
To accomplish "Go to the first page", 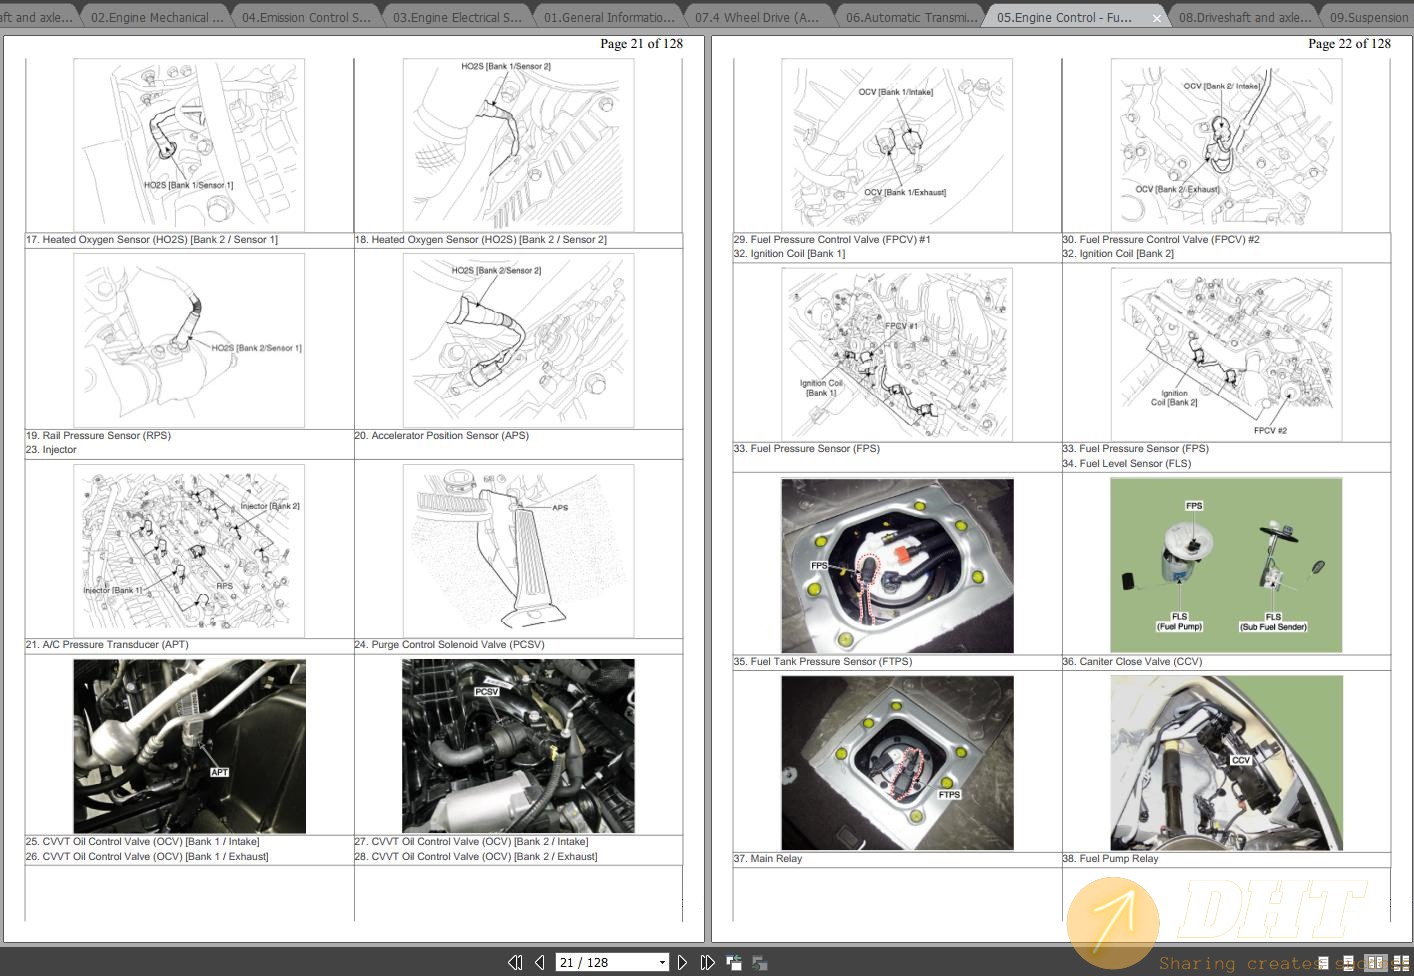I will tap(515, 962).
